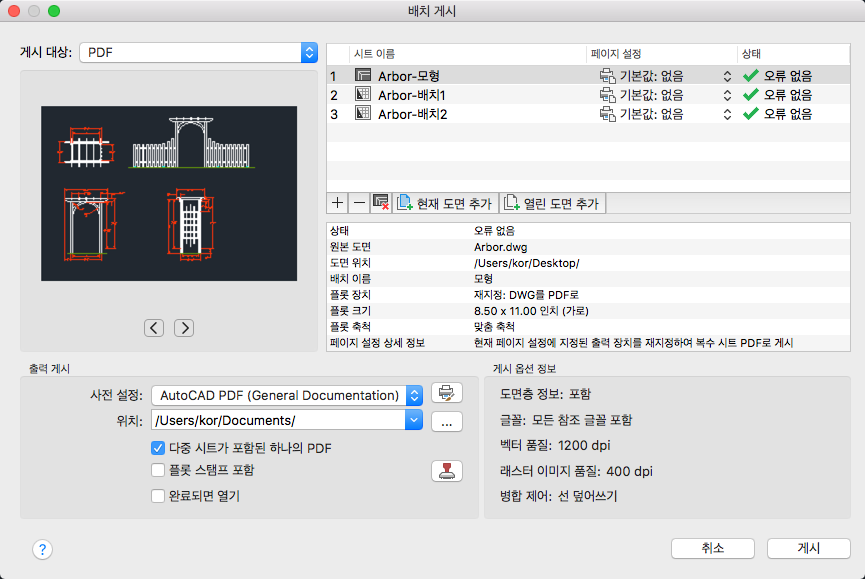Screen dimensions: 865x579
Task: Add open drawings with 열린 도면 추가
Action: coord(552,203)
